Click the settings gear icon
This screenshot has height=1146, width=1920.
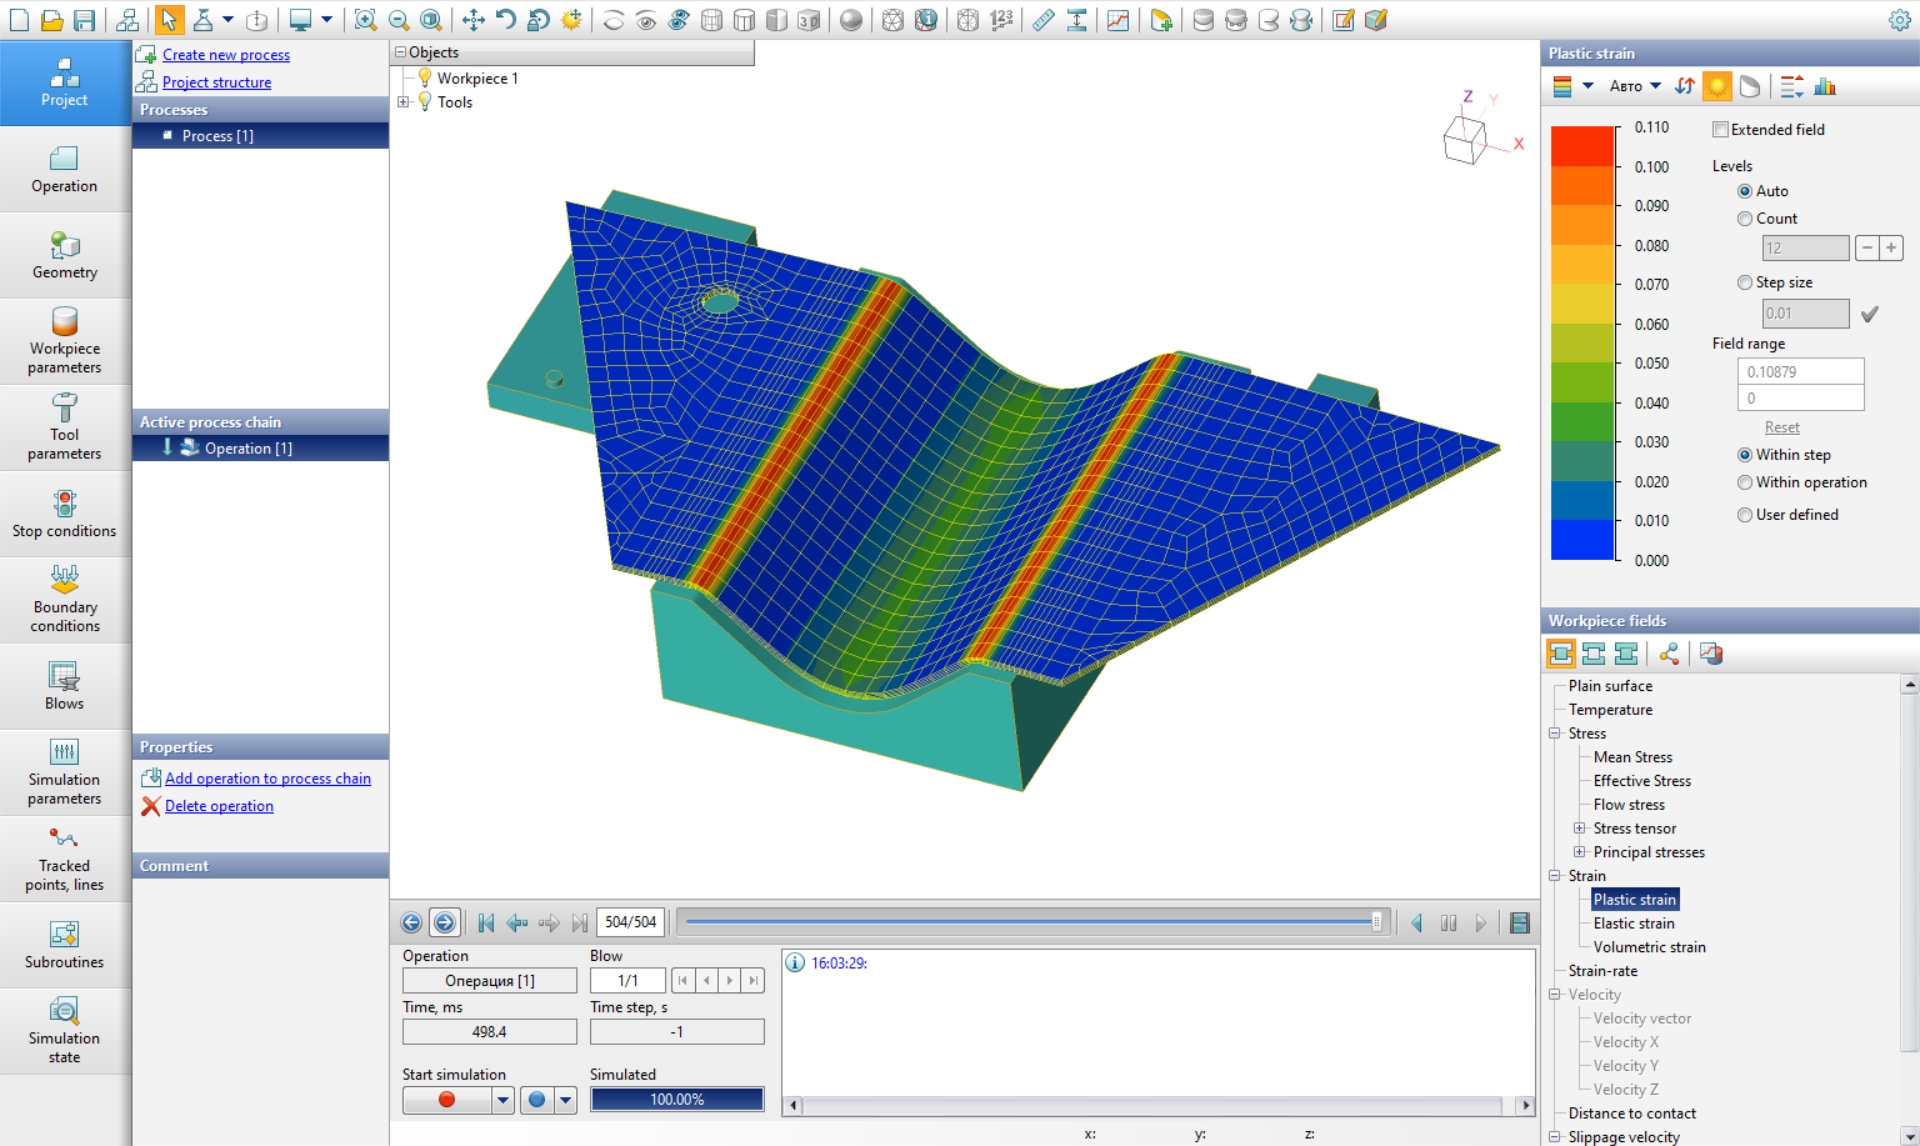[1899, 20]
